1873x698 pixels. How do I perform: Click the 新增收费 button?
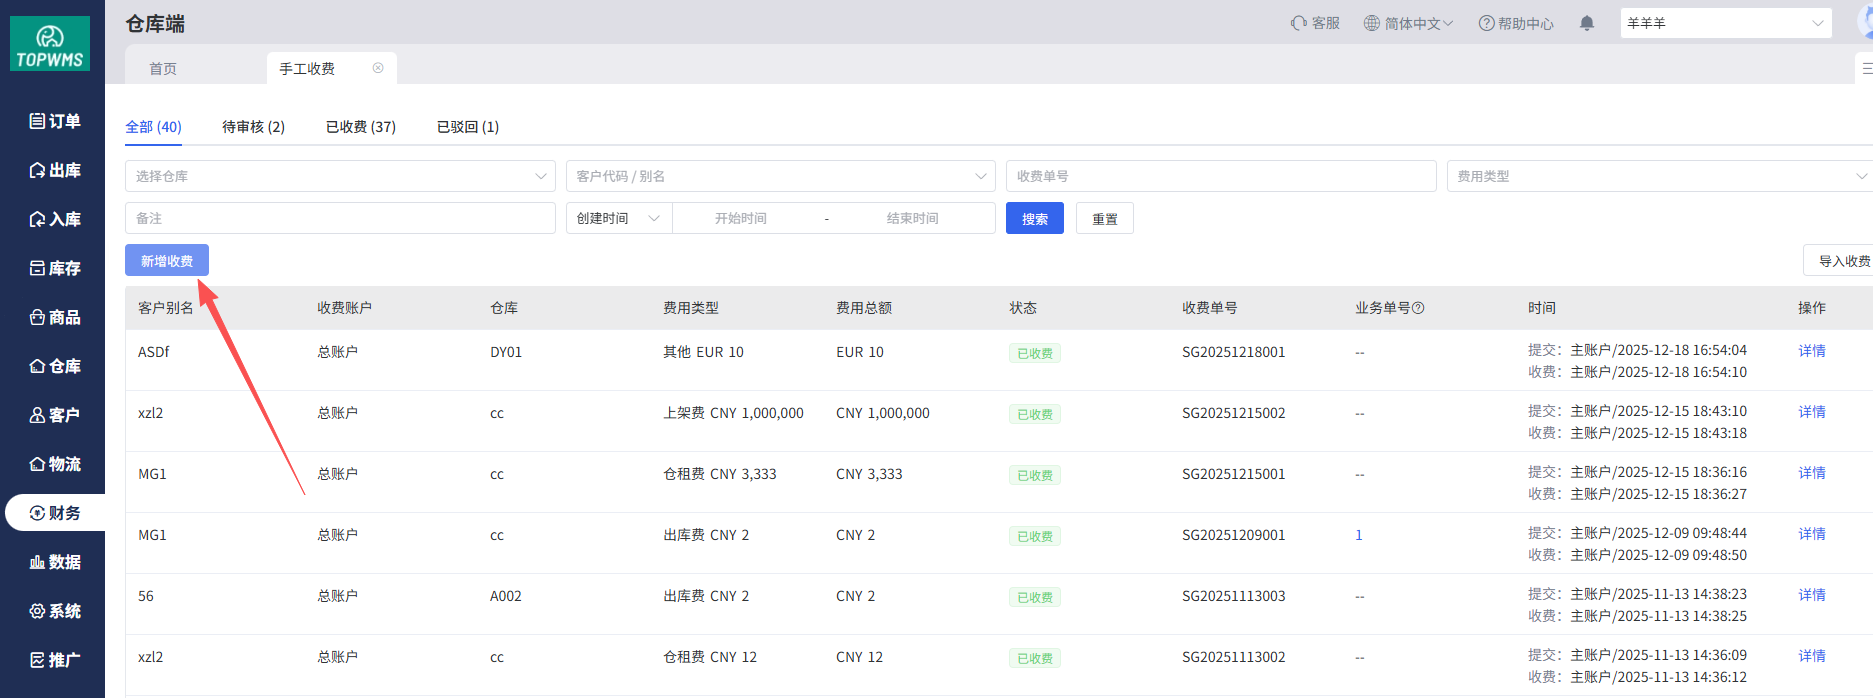[167, 261]
